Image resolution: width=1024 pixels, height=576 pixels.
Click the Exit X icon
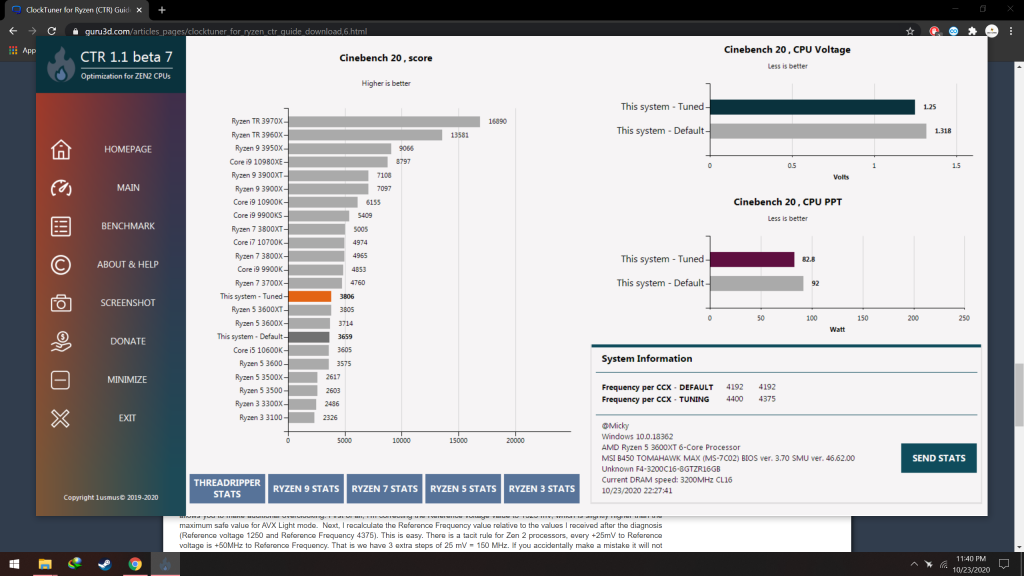point(60,418)
